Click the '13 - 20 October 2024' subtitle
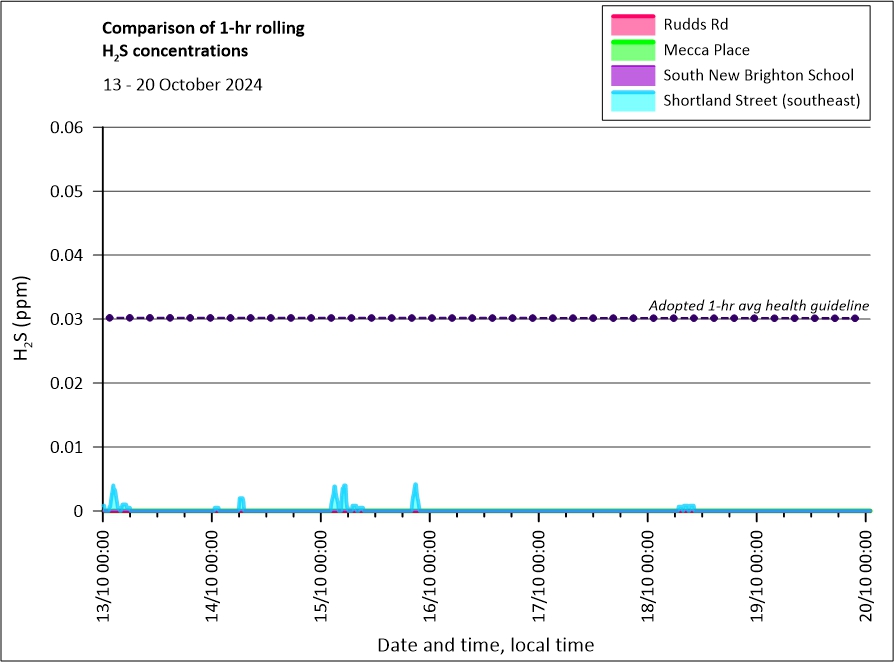This screenshot has width=894, height=662. (x=182, y=85)
